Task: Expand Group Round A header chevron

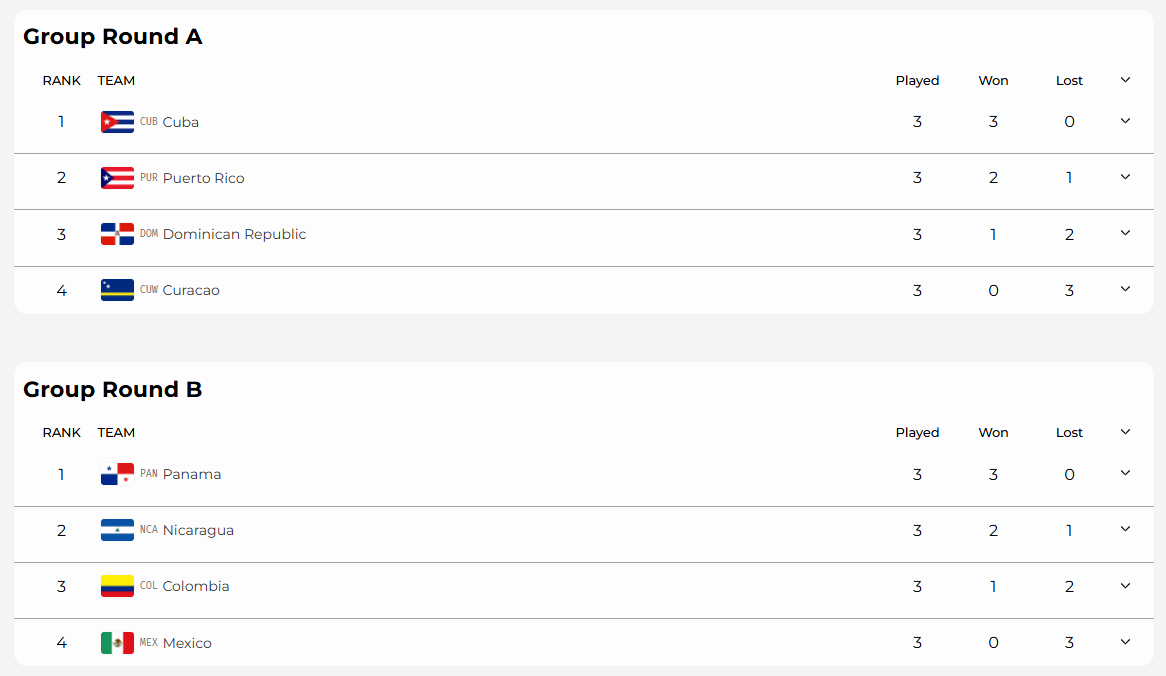Action: click(x=1125, y=80)
